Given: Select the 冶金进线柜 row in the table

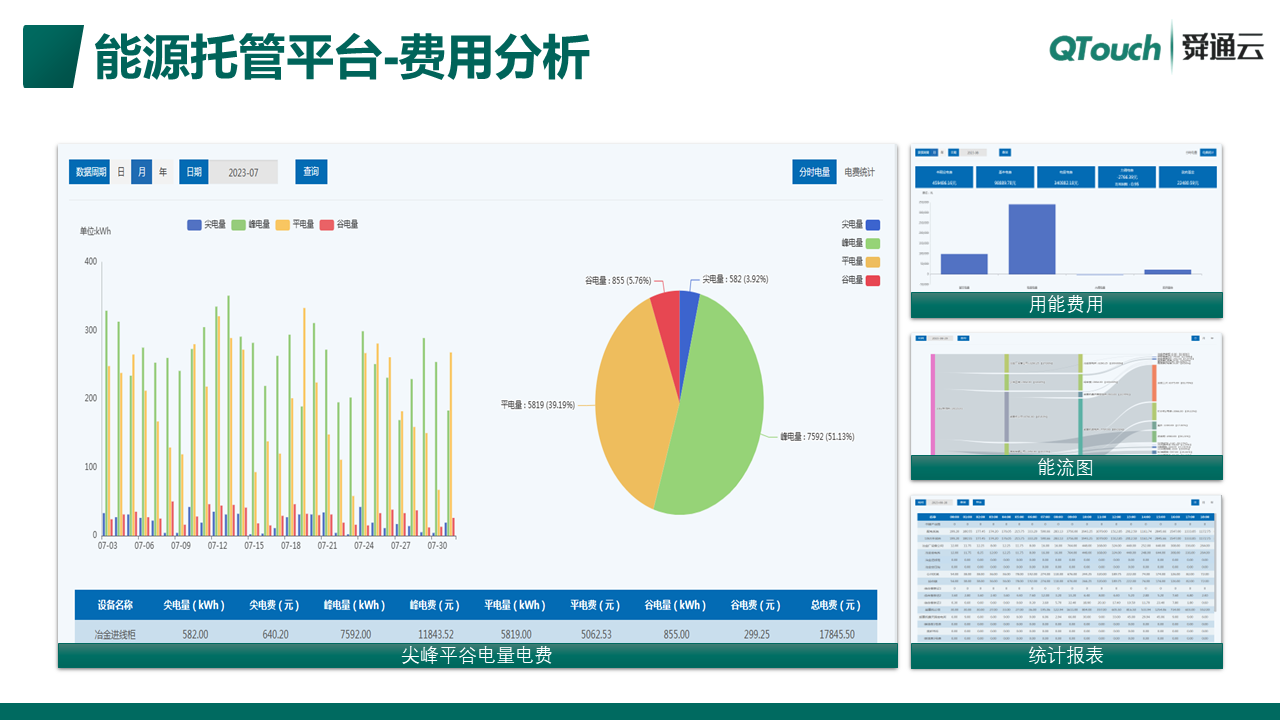Looking at the screenshot, I should tap(114, 634).
